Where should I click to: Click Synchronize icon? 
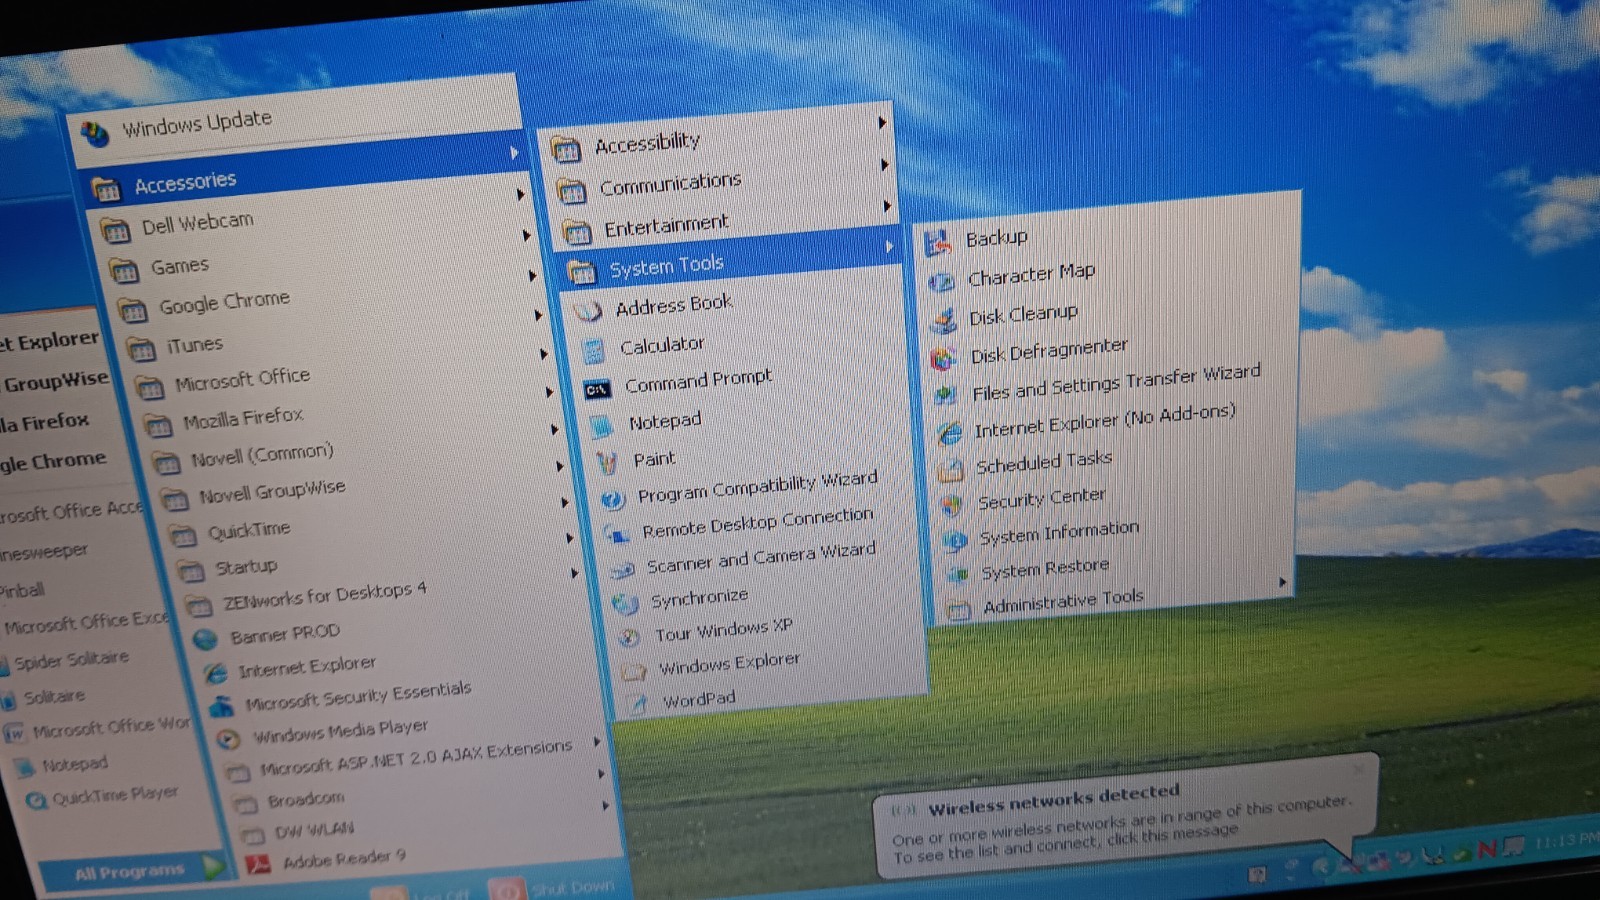625,603
